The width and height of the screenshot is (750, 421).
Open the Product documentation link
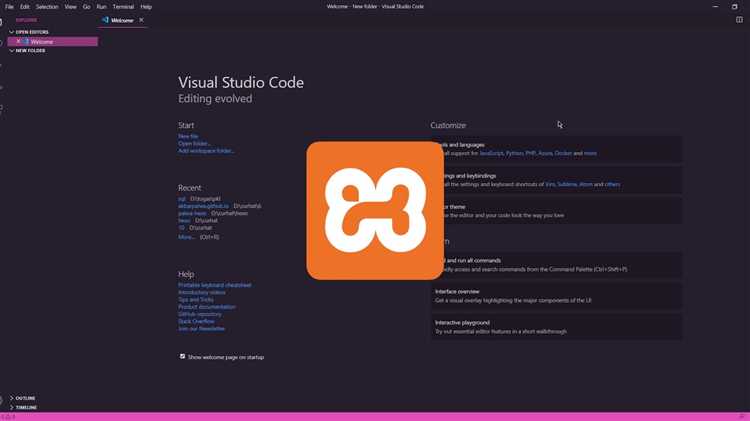point(207,307)
